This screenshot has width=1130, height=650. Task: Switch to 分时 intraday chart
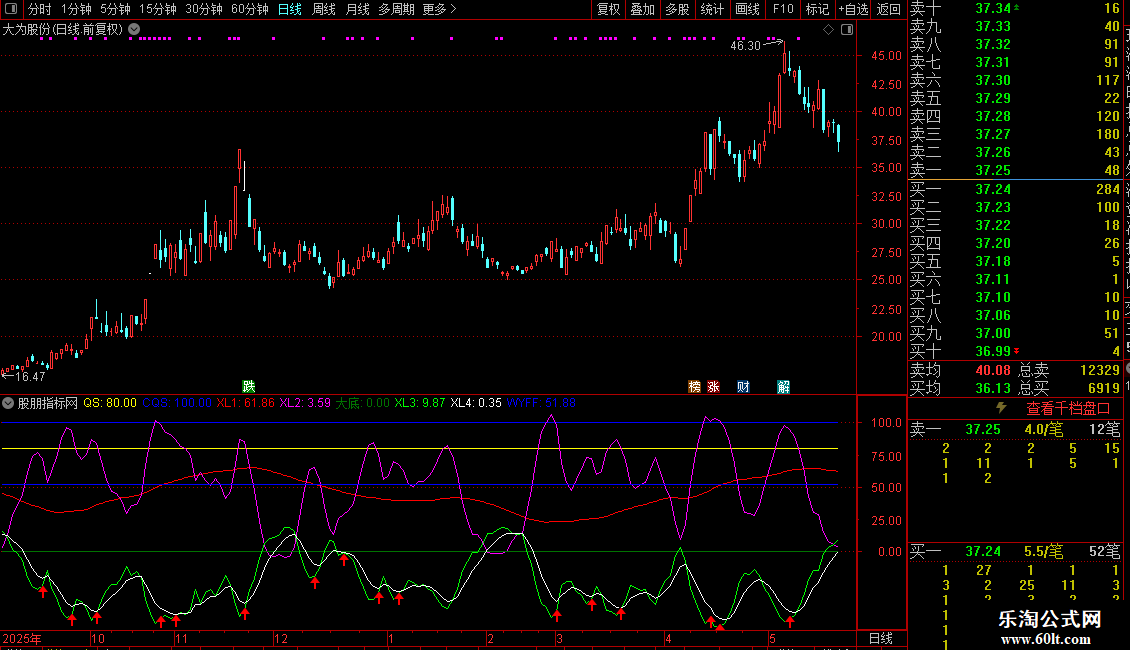pyautogui.click(x=40, y=9)
